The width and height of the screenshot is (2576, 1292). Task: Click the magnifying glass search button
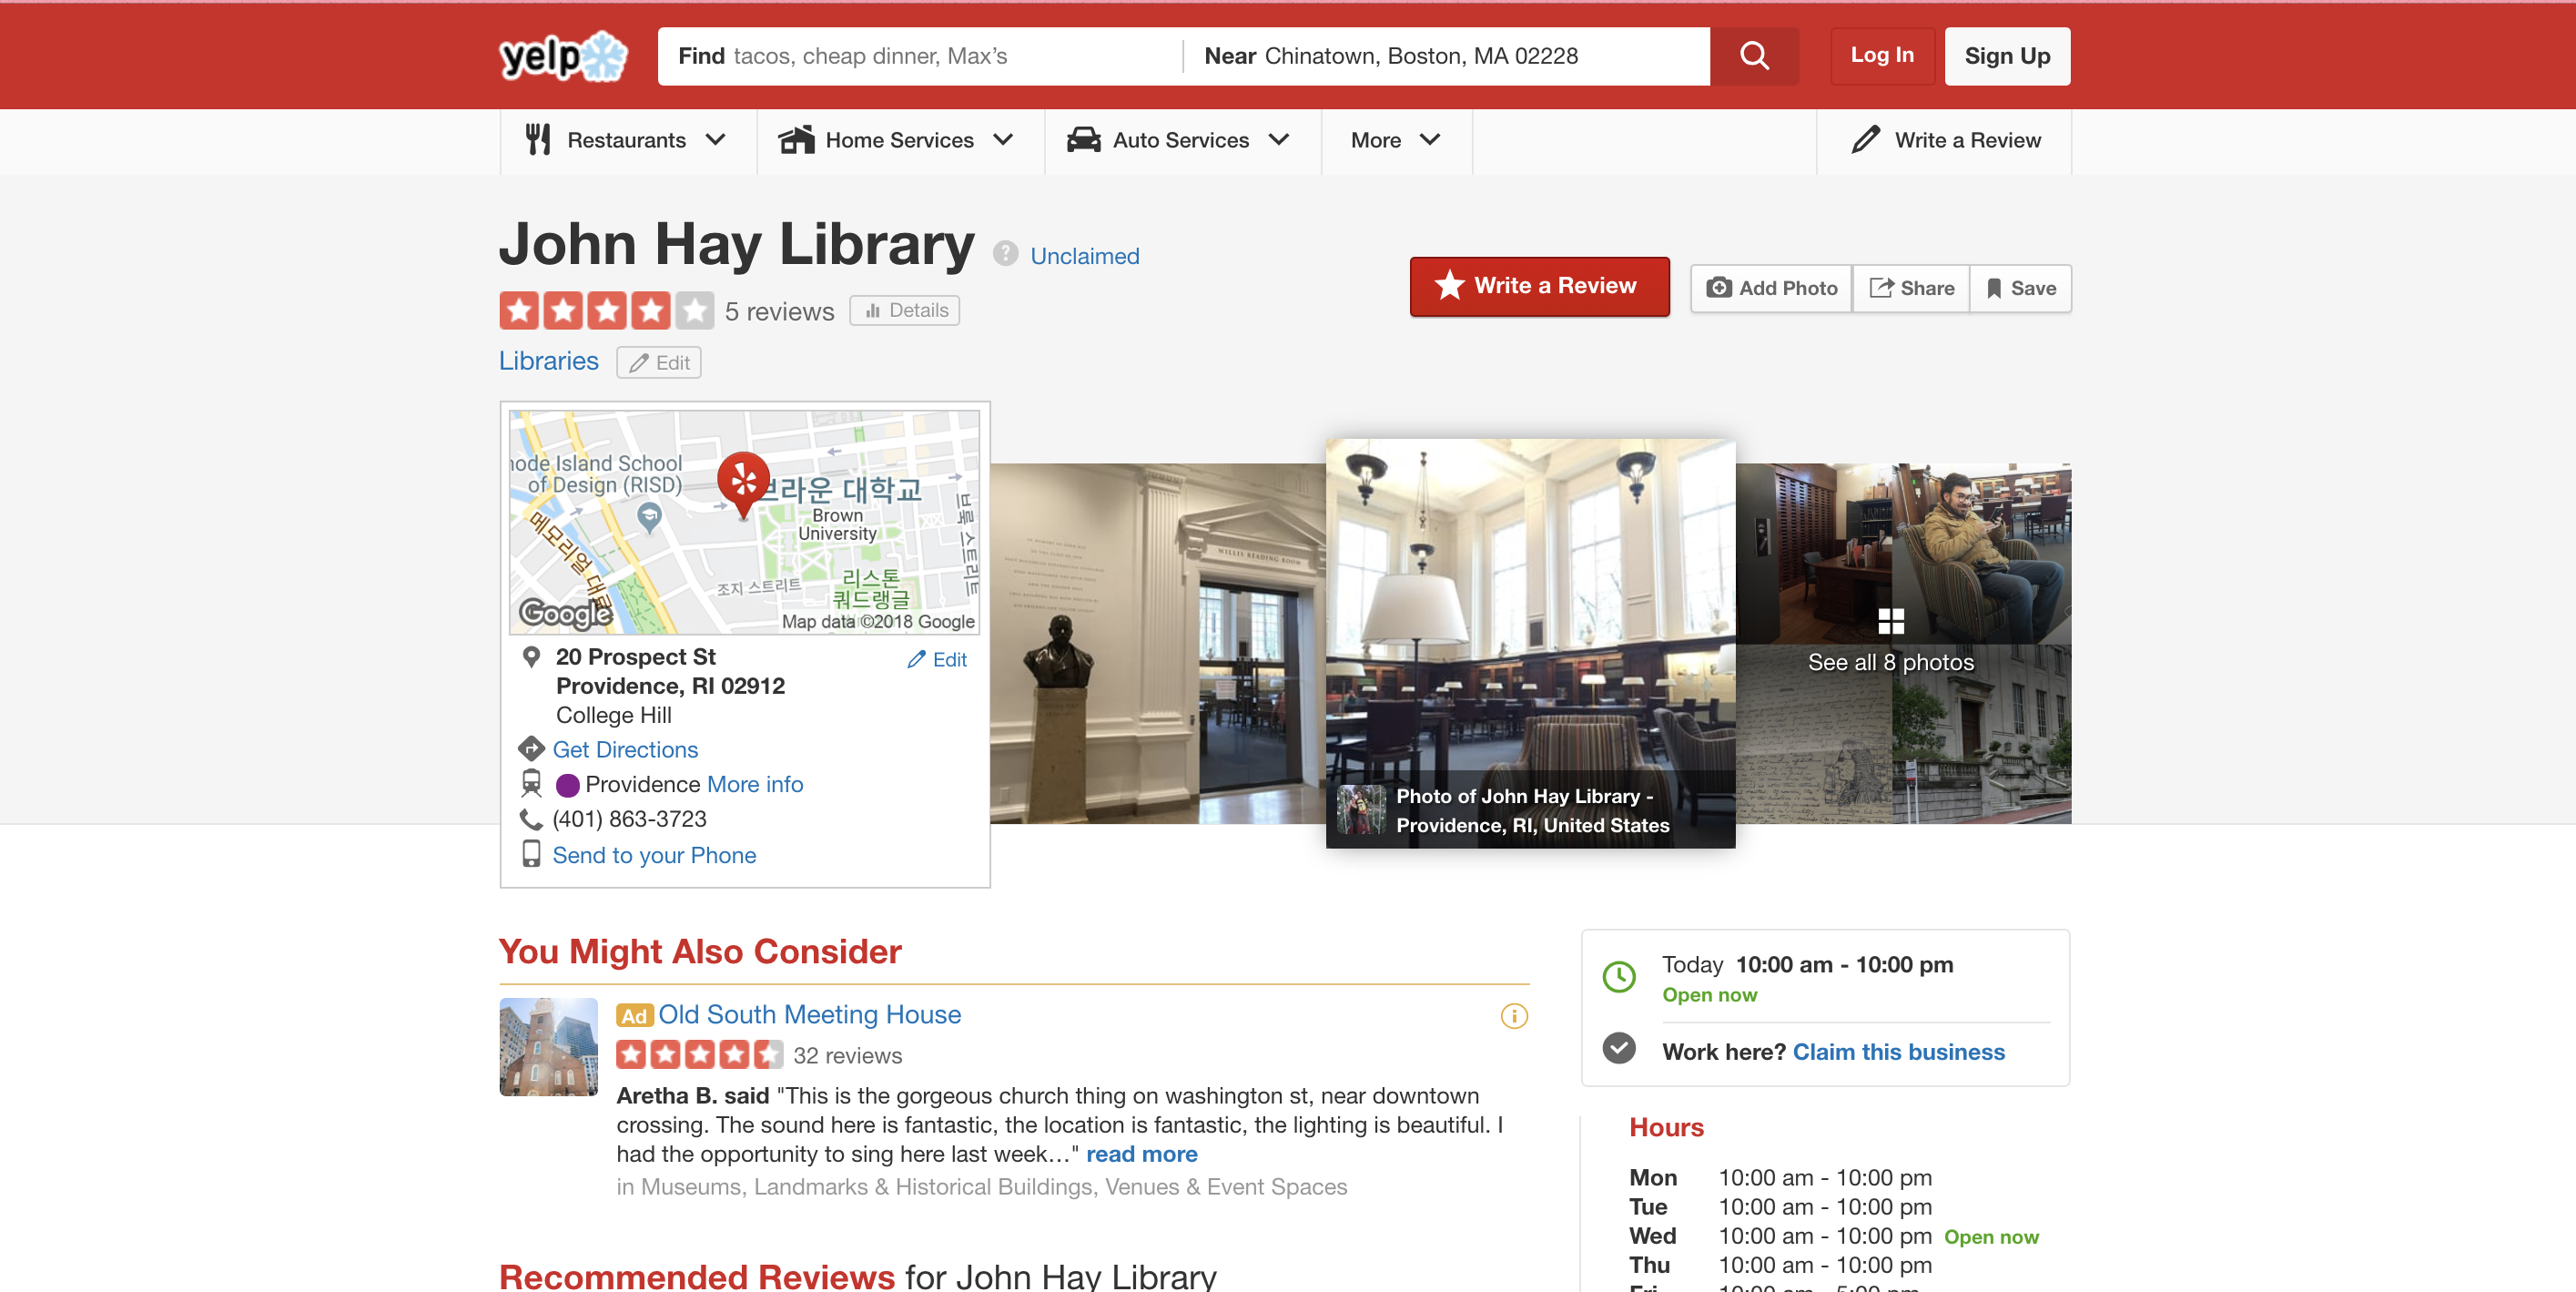tap(1754, 56)
